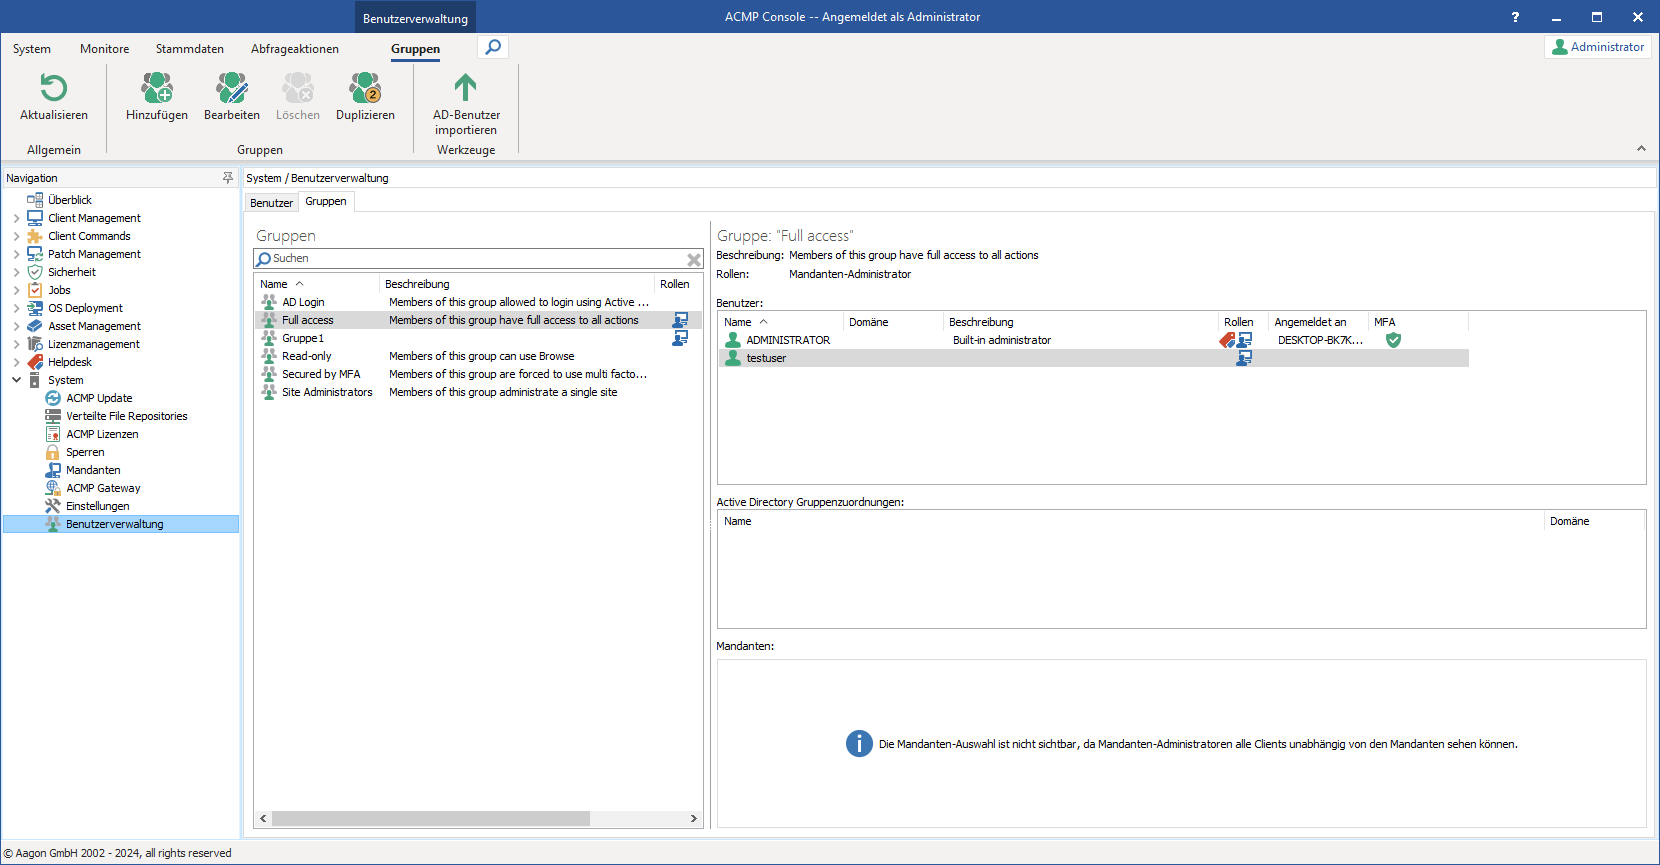The height and width of the screenshot is (865, 1660).
Task: Click the magnifier search icon in ribbon
Action: pyautogui.click(x=493, y=47)
